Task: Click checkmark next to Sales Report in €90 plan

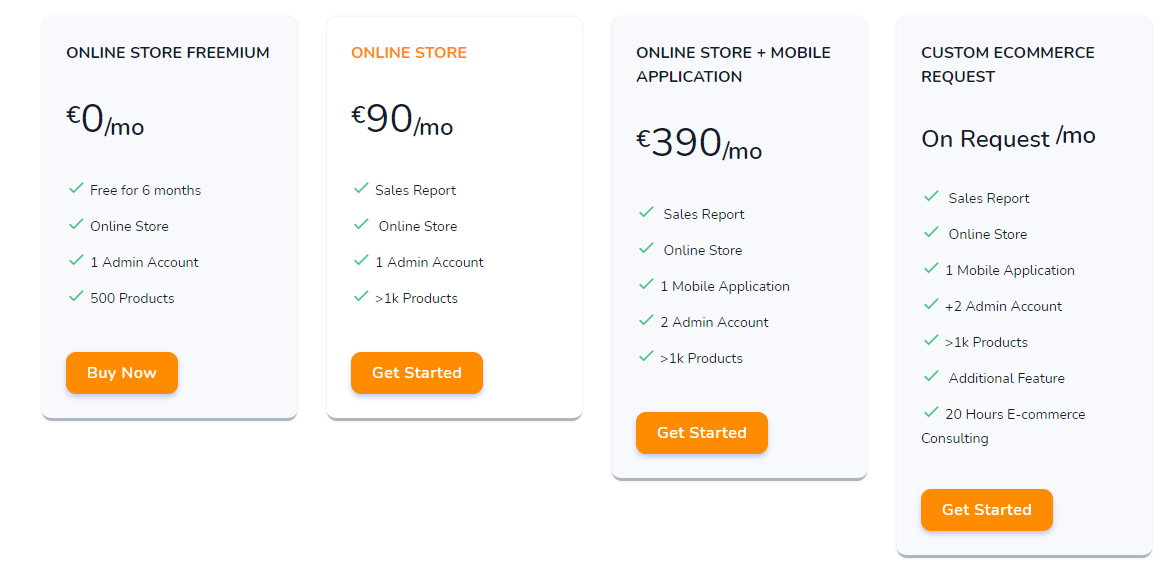Action: tap(360, 188)
